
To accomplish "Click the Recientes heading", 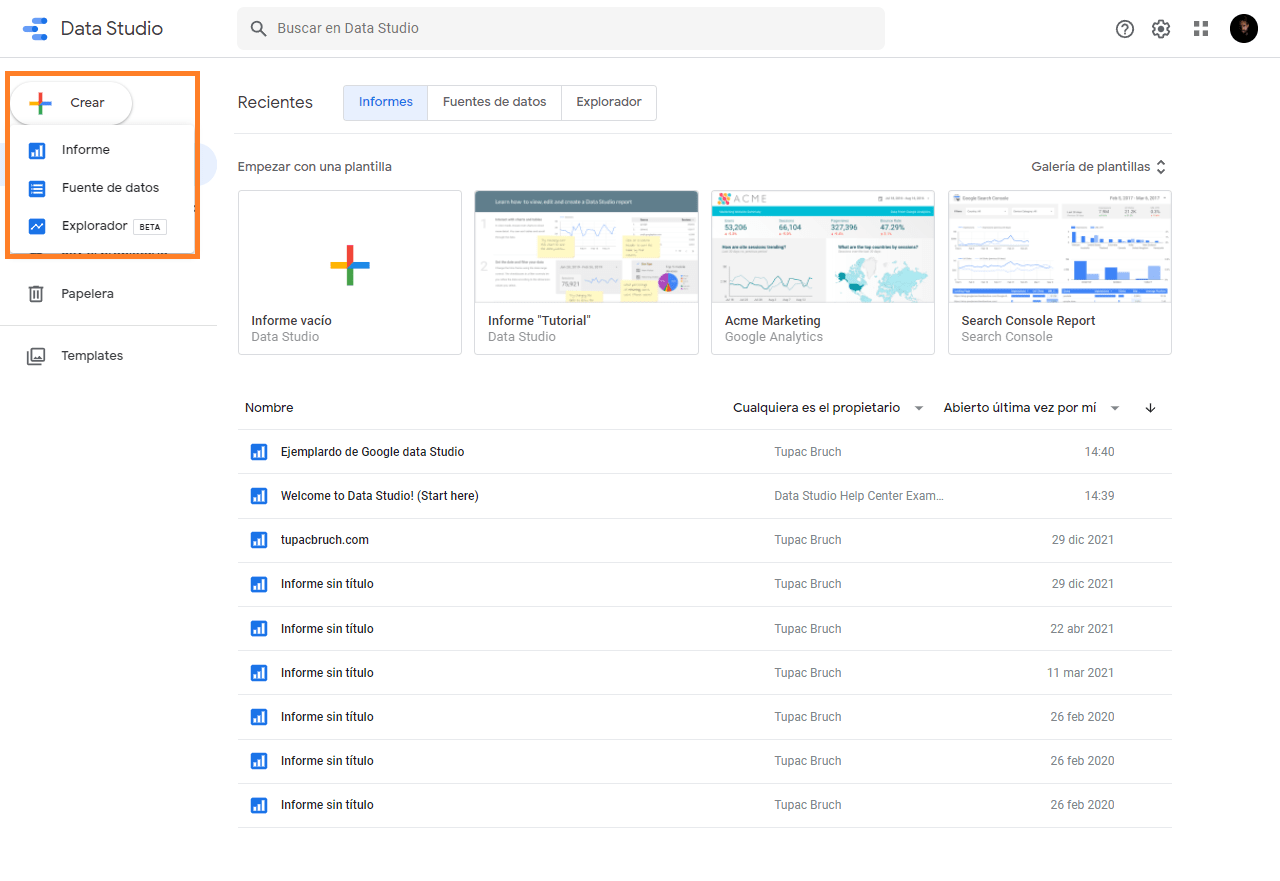I will [x=275, y=103].
